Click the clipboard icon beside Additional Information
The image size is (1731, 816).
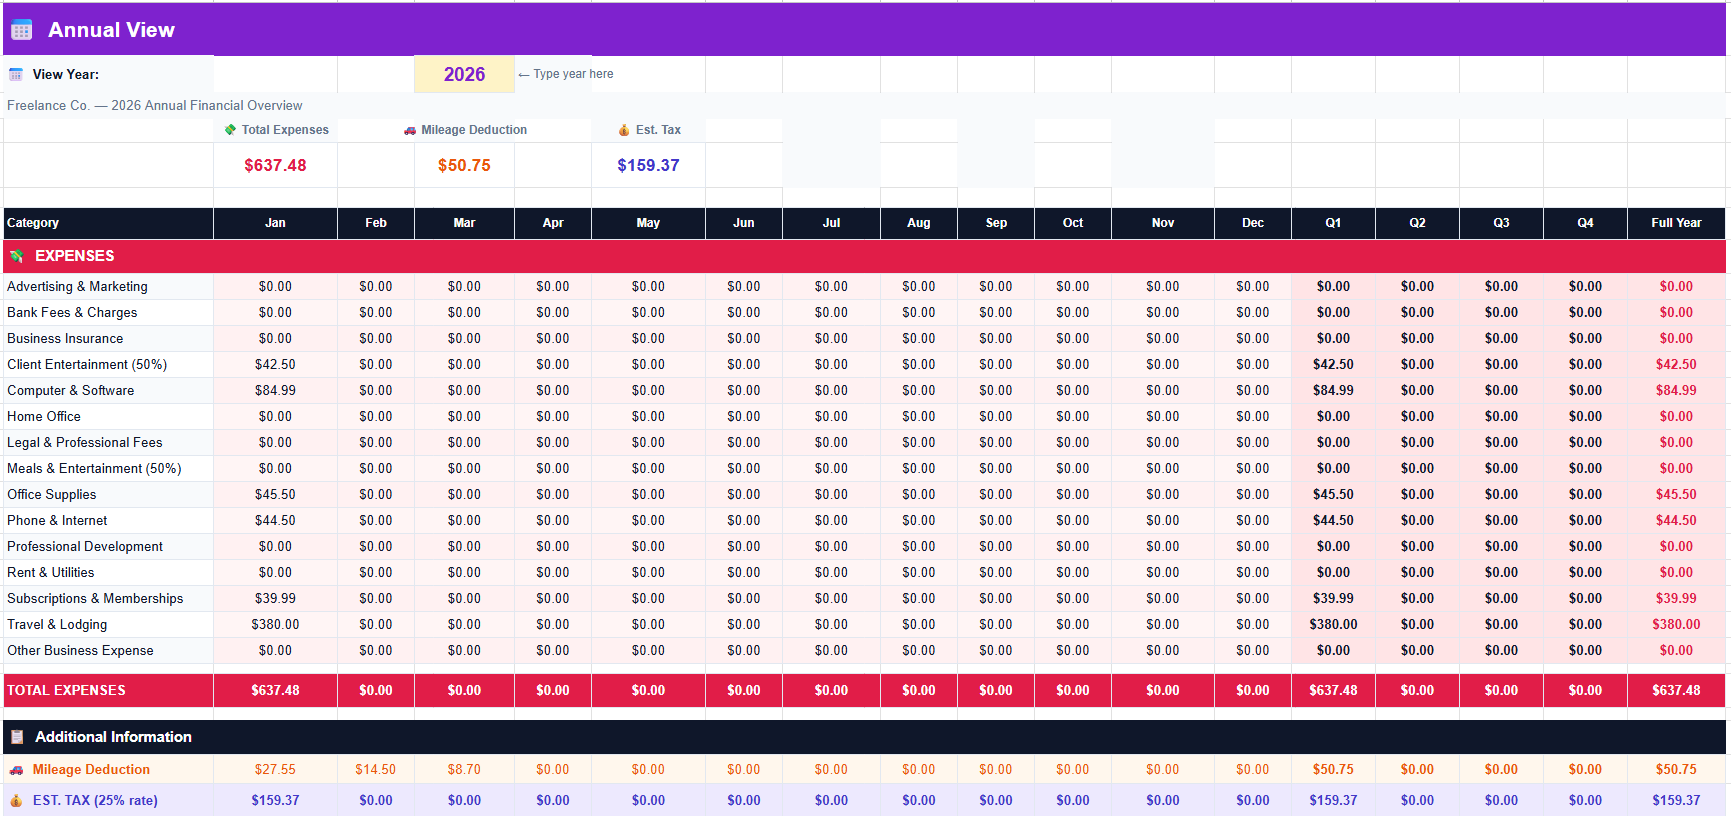(17, 737)
